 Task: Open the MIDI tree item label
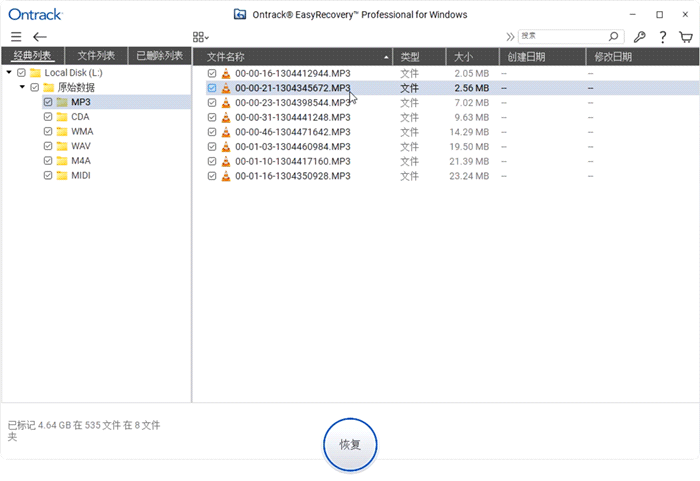click(81, 175)
